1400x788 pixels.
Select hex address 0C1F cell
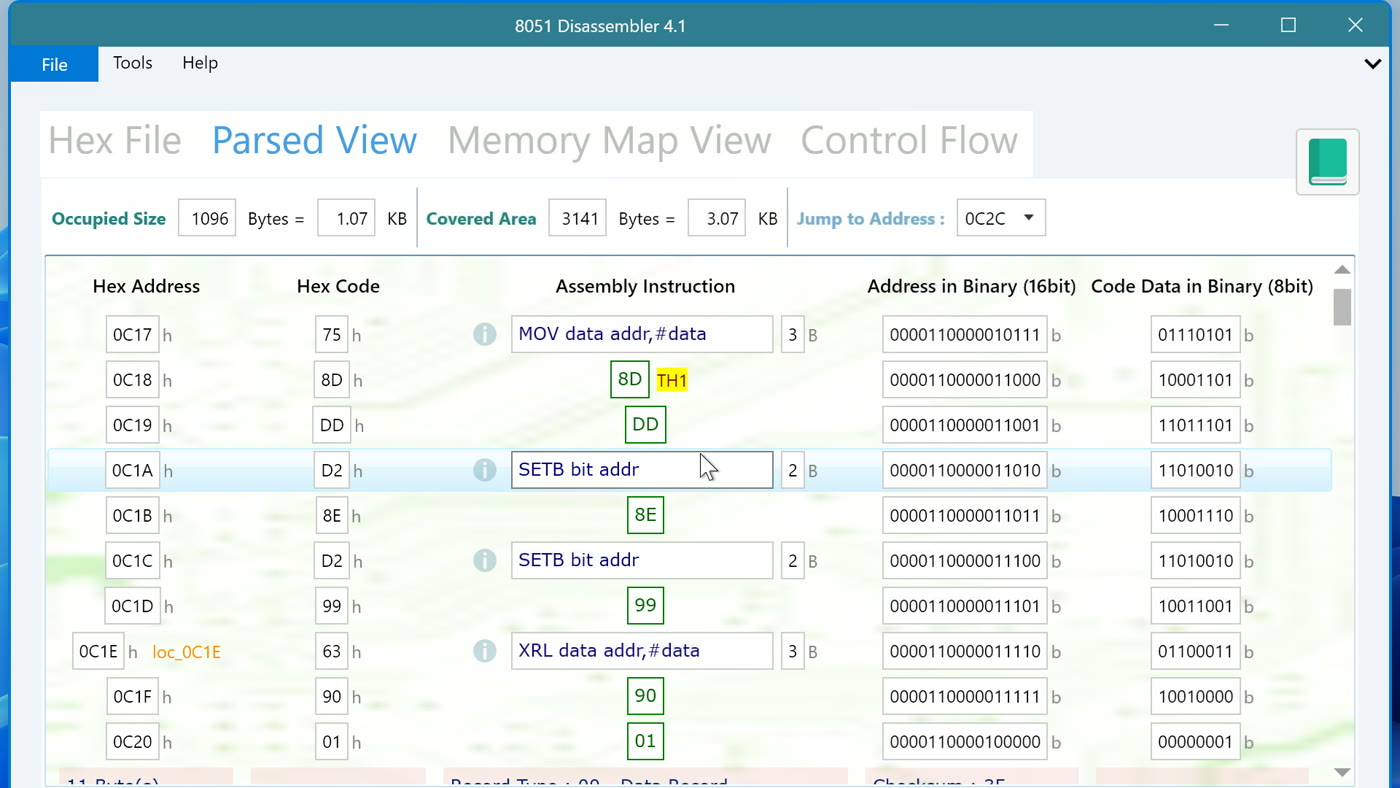(132, 696)
